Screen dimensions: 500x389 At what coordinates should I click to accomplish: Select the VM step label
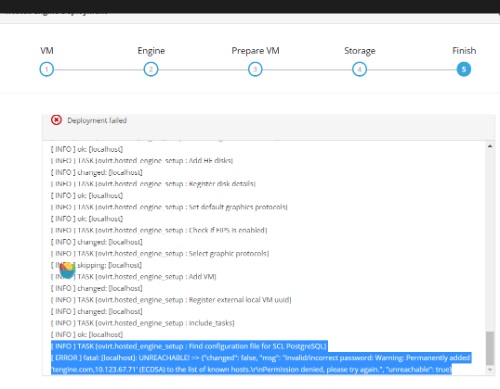pyautogui.click(x=47, y=51)
